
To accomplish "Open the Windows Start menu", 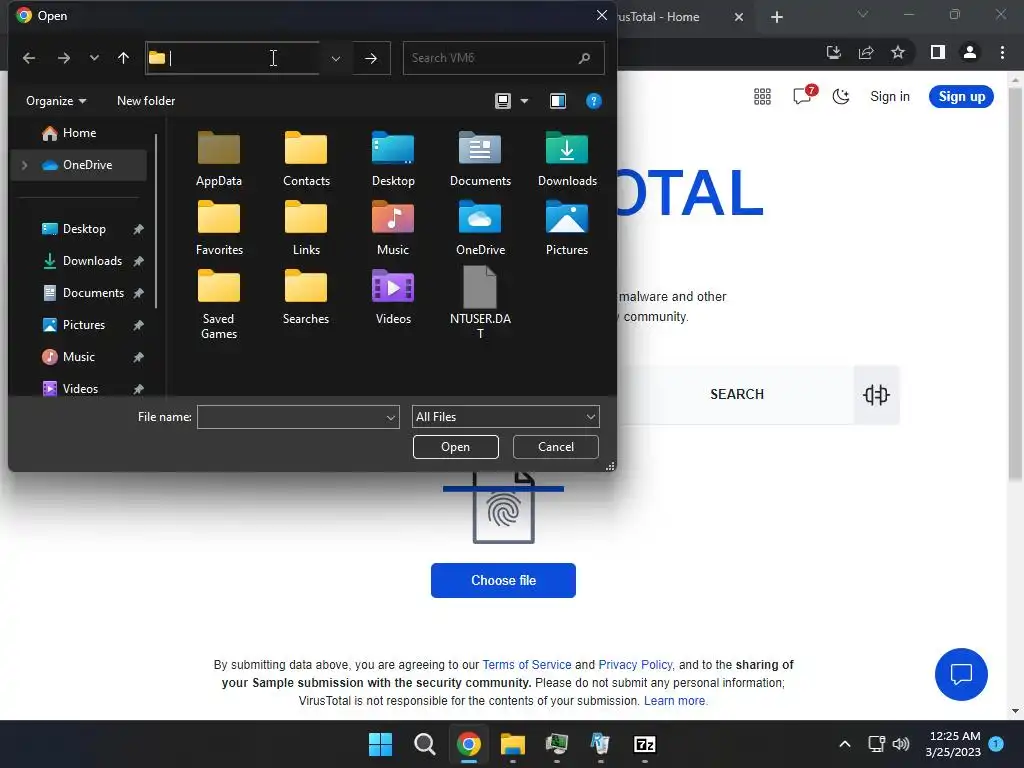I will coord(380,744).
